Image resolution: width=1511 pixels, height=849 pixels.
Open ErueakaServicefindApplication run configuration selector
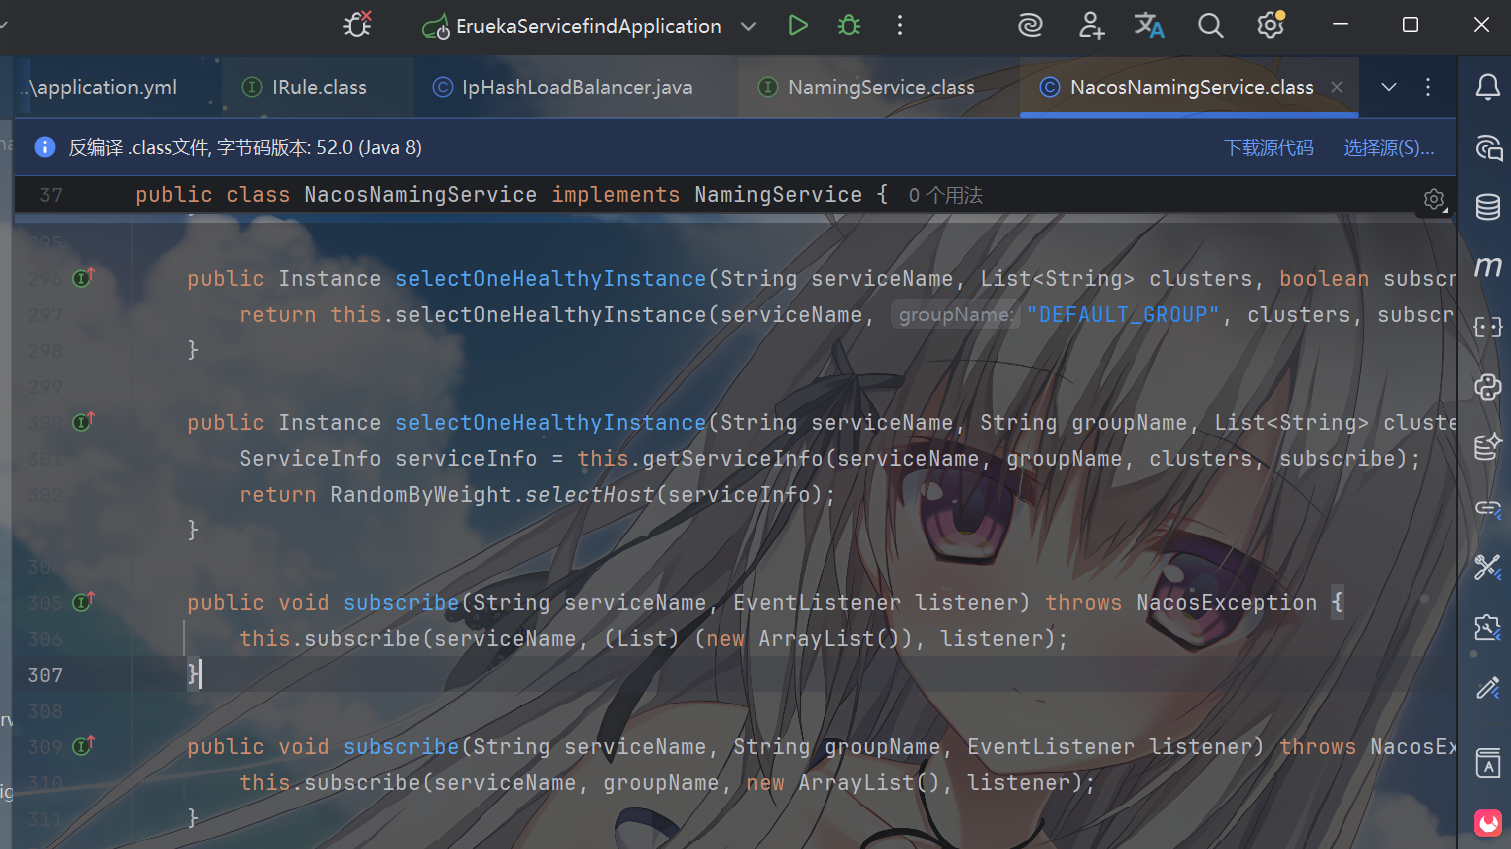coord(588,26)
